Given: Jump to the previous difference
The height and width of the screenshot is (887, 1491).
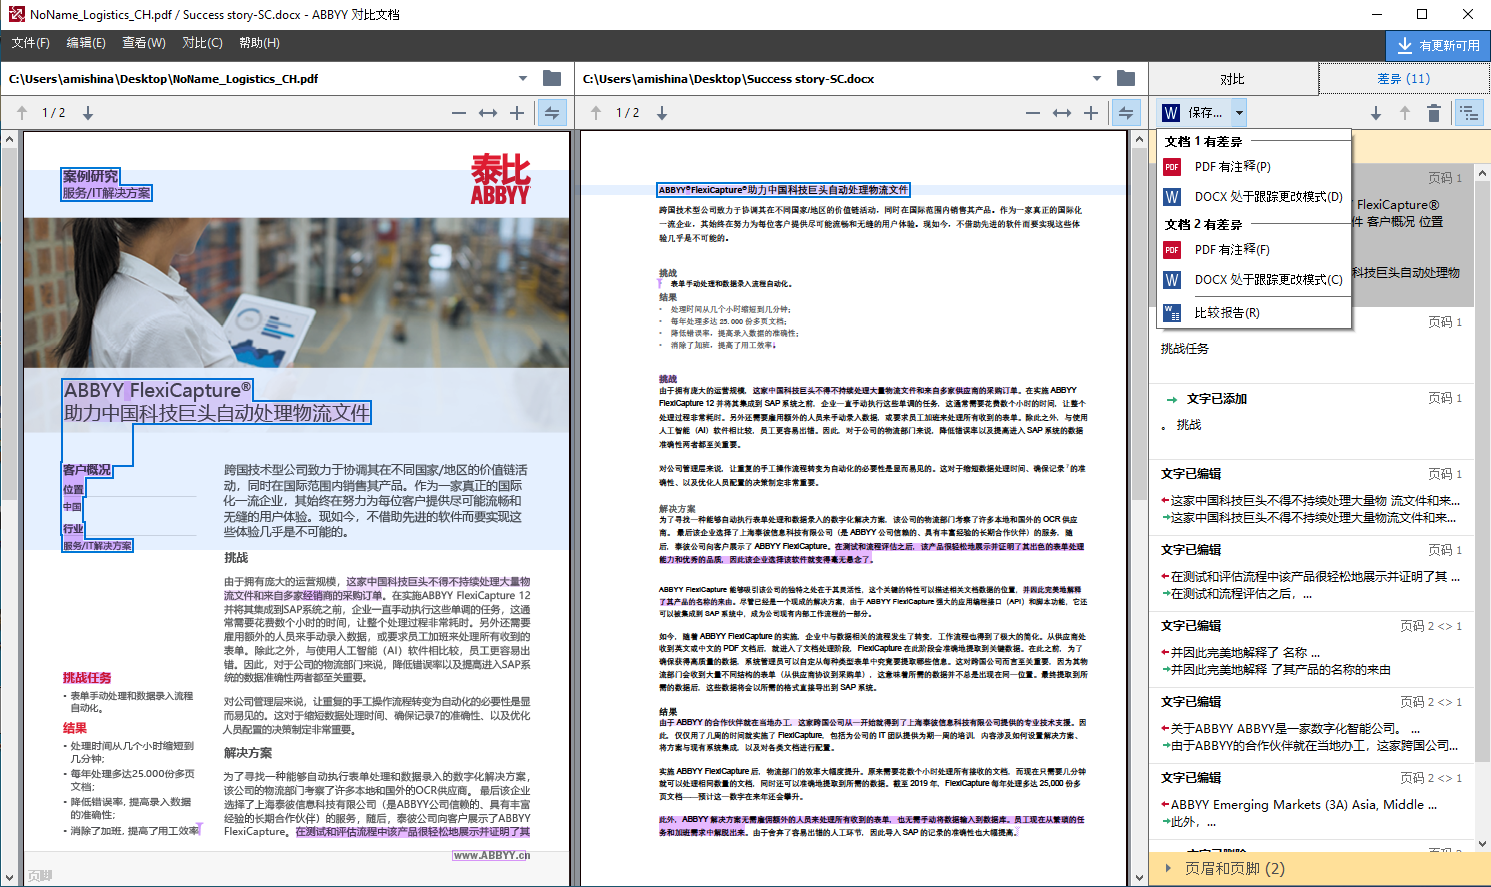Looking at the screenshot, I should 1405,113.
